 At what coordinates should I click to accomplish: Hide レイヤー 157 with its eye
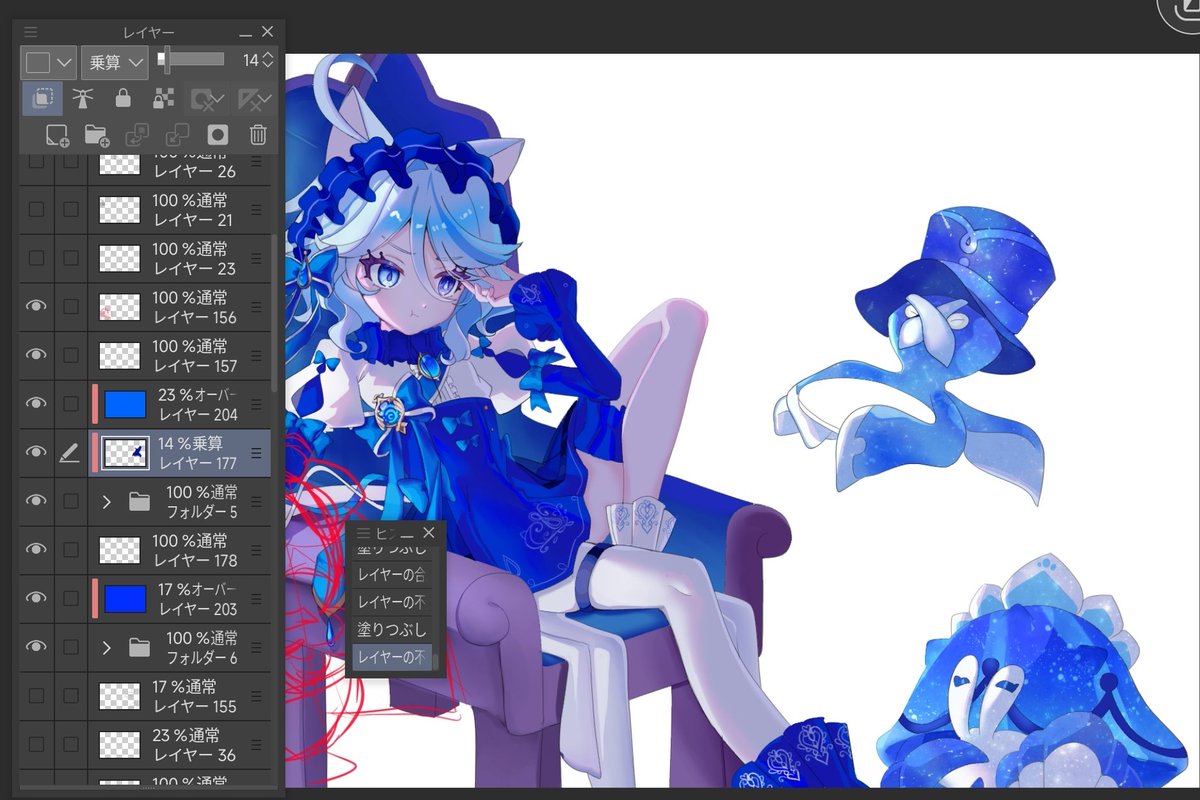pos(36,355)
